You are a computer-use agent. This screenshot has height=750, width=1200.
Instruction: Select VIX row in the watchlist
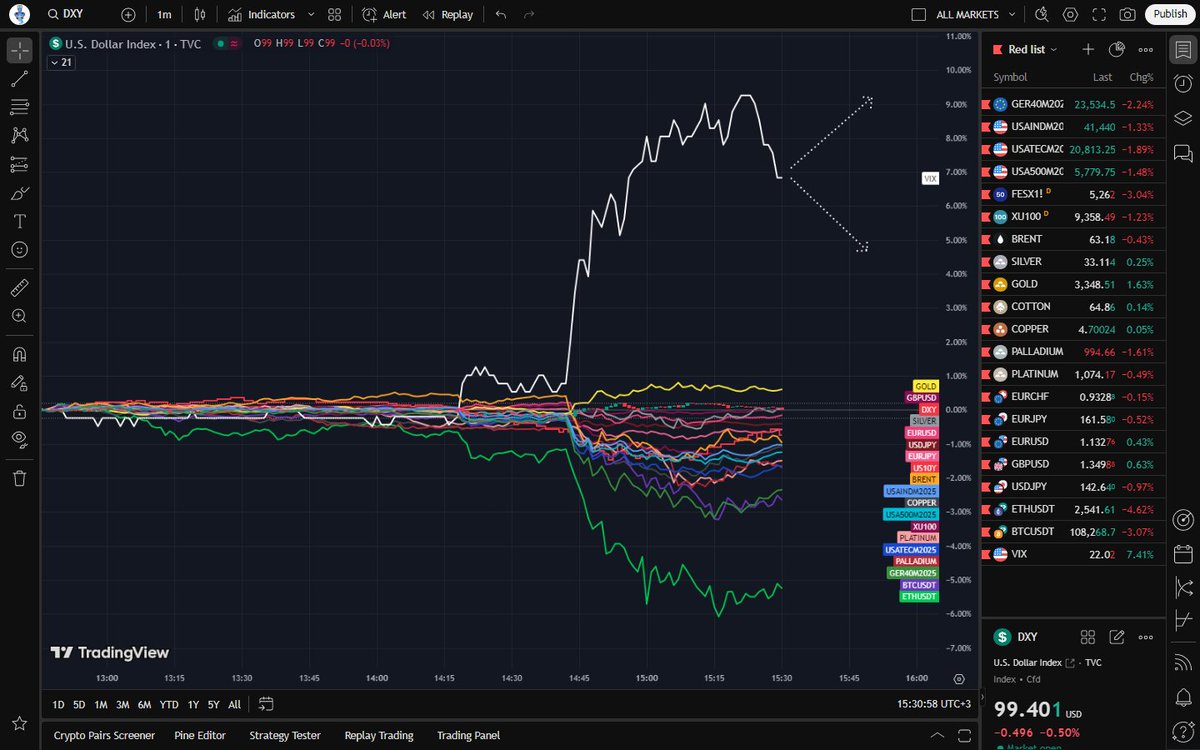(x=1073, y=554)
